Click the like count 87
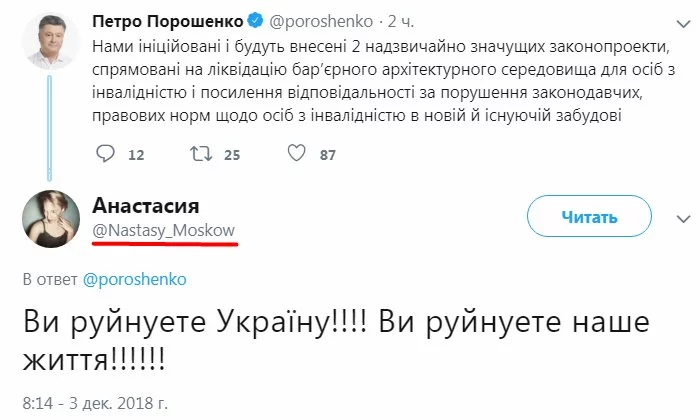700x420 pixels. (328, 155)
